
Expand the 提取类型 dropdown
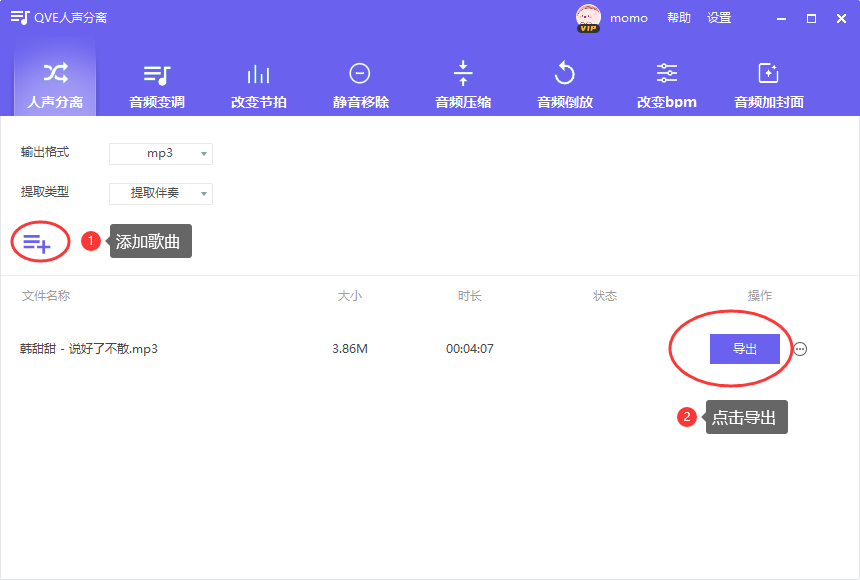160,193
